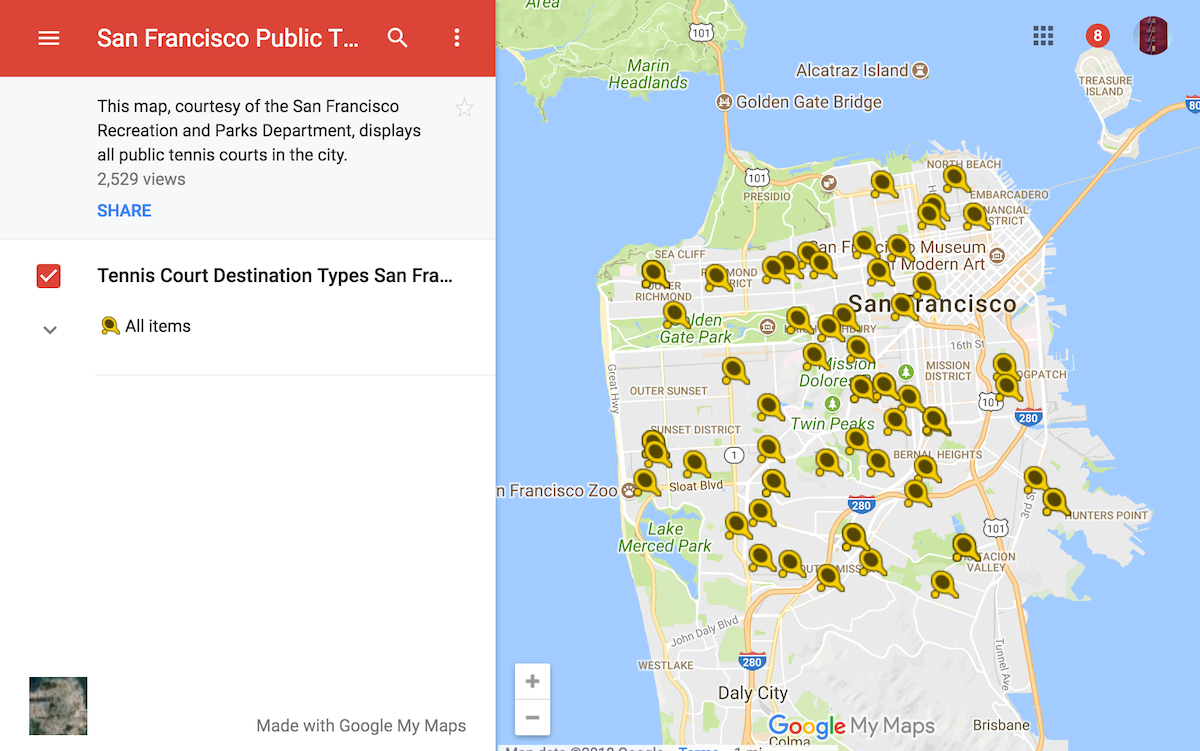Click the tennis marker next to Visitacion Valley label
The height and width of the screenshot is (751, 1200).
pos(964,547)
